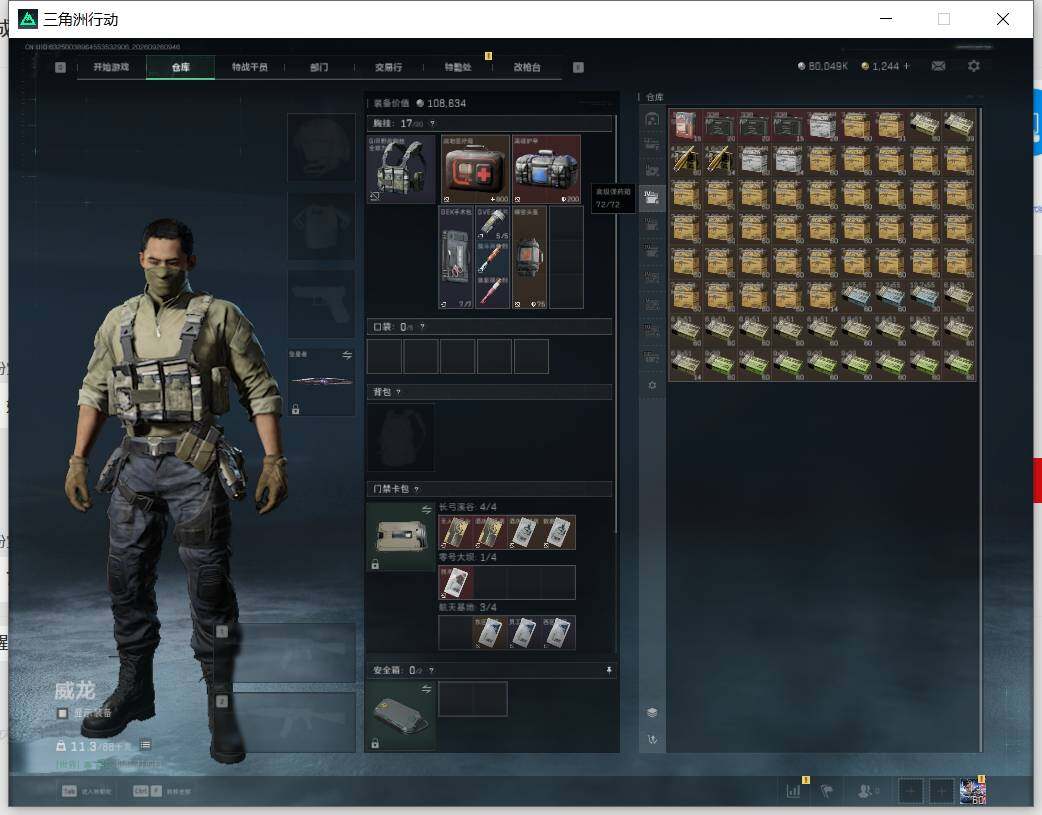Switch to the 仓库 tab
Screen dimensions: 1042x815
click(x=181, y=67)
